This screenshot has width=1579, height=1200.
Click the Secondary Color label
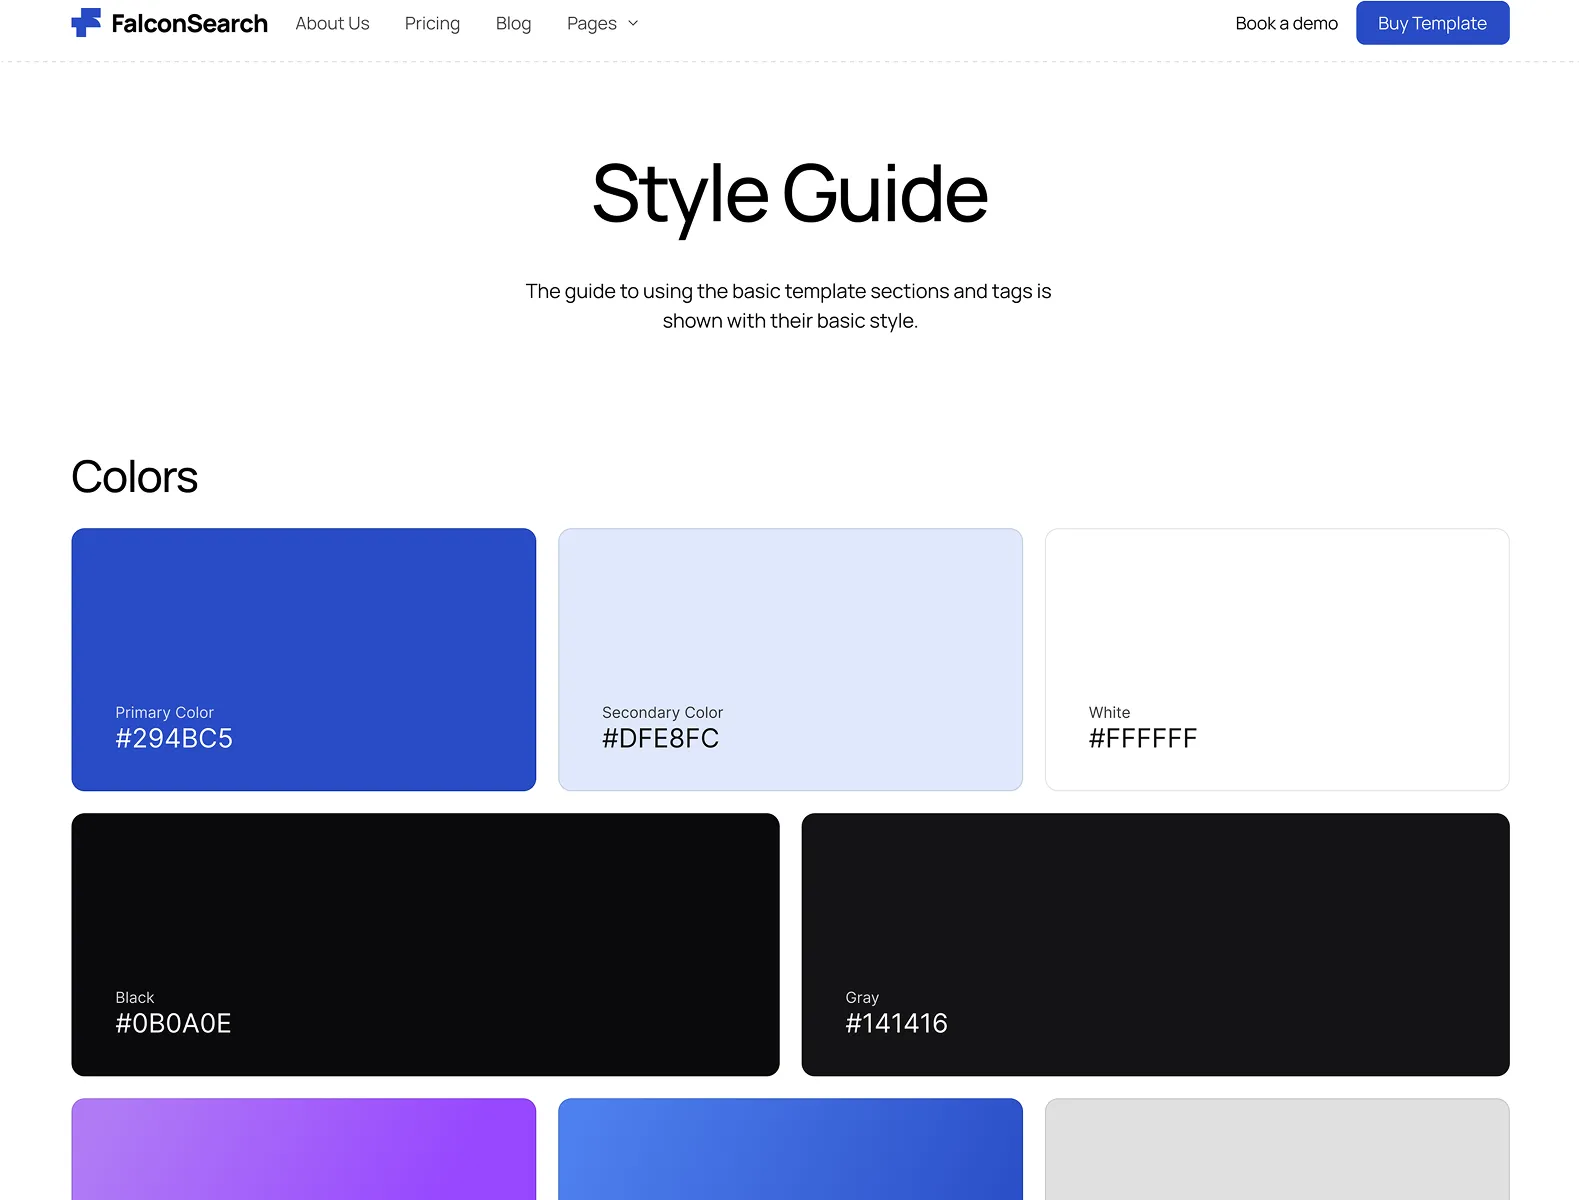[x=662, y=713]
